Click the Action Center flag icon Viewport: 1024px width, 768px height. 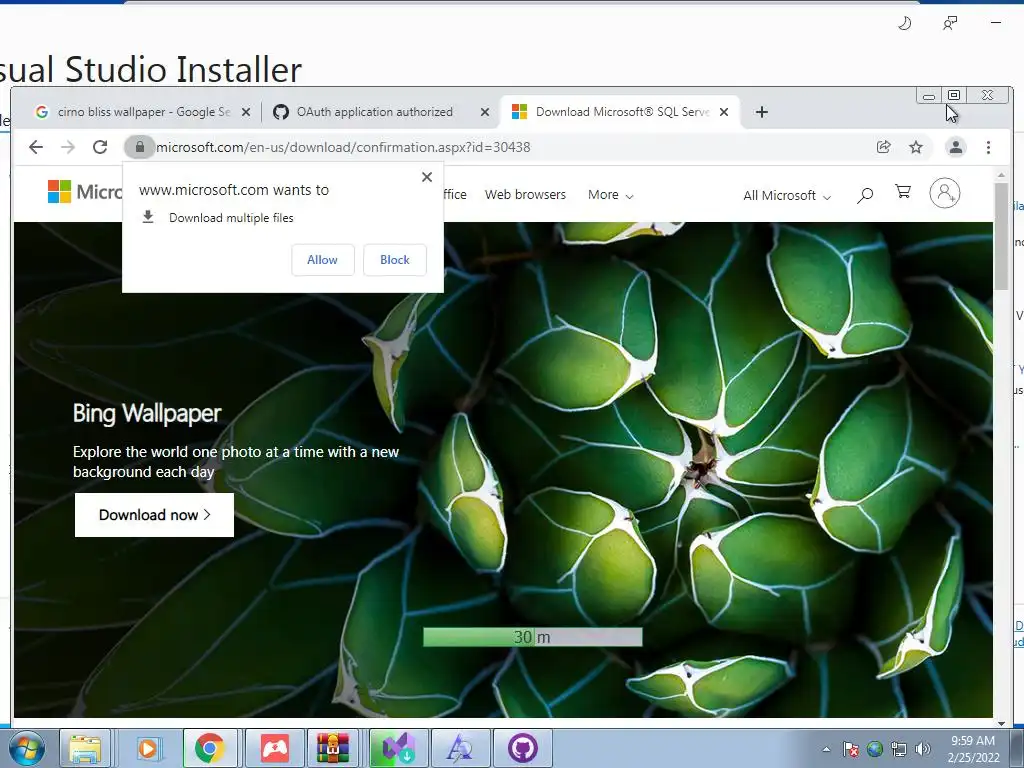click(851, 749)
